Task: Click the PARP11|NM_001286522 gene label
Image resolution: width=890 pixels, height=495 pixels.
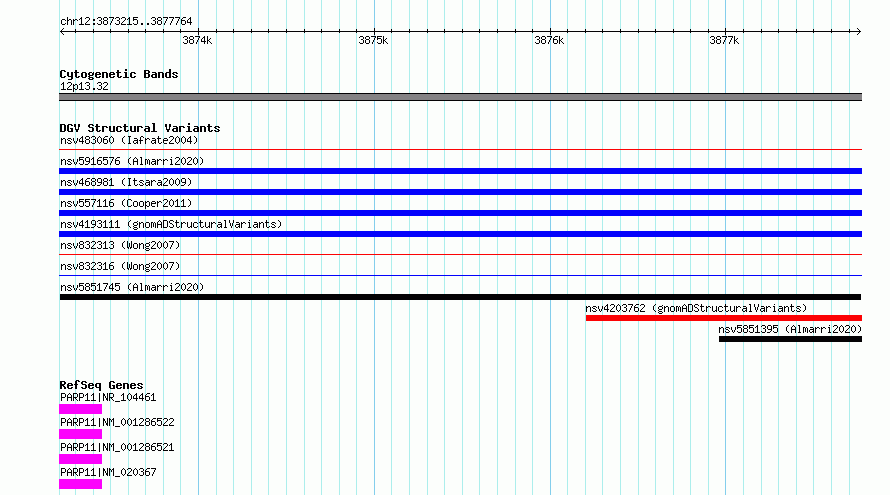Action: click(x=117, y=422)
